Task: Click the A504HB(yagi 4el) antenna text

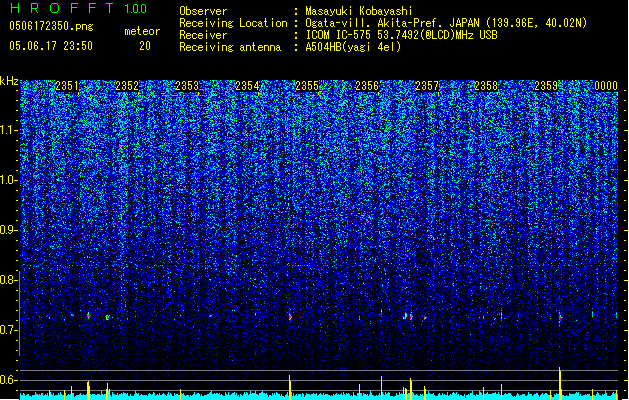Action: tap(353, 47)
